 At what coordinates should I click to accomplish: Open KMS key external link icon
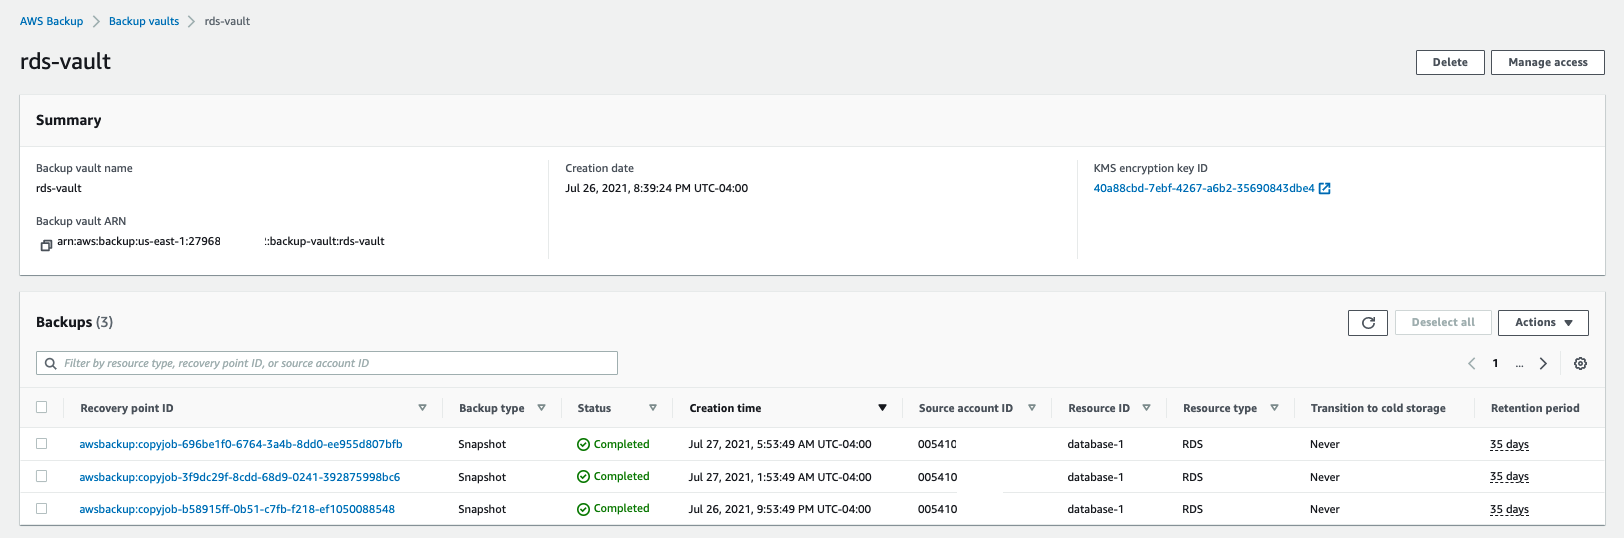(1325, 188)
